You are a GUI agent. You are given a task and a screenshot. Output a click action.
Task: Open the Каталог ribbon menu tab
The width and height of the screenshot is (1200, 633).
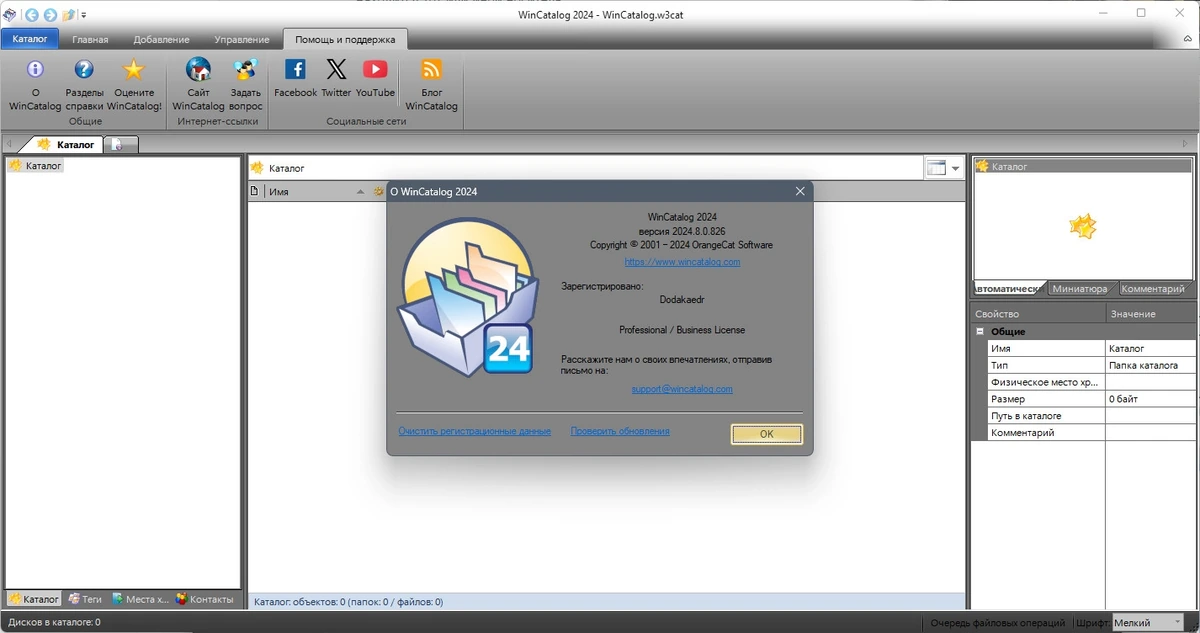point(30,39)
